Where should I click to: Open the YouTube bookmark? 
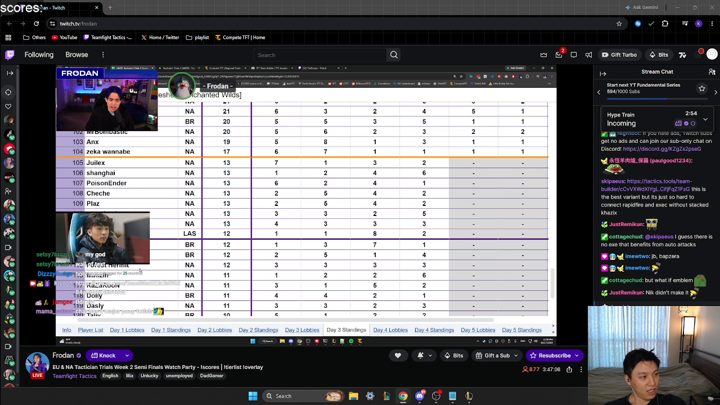pyautogui.click(x=65, y=38)
